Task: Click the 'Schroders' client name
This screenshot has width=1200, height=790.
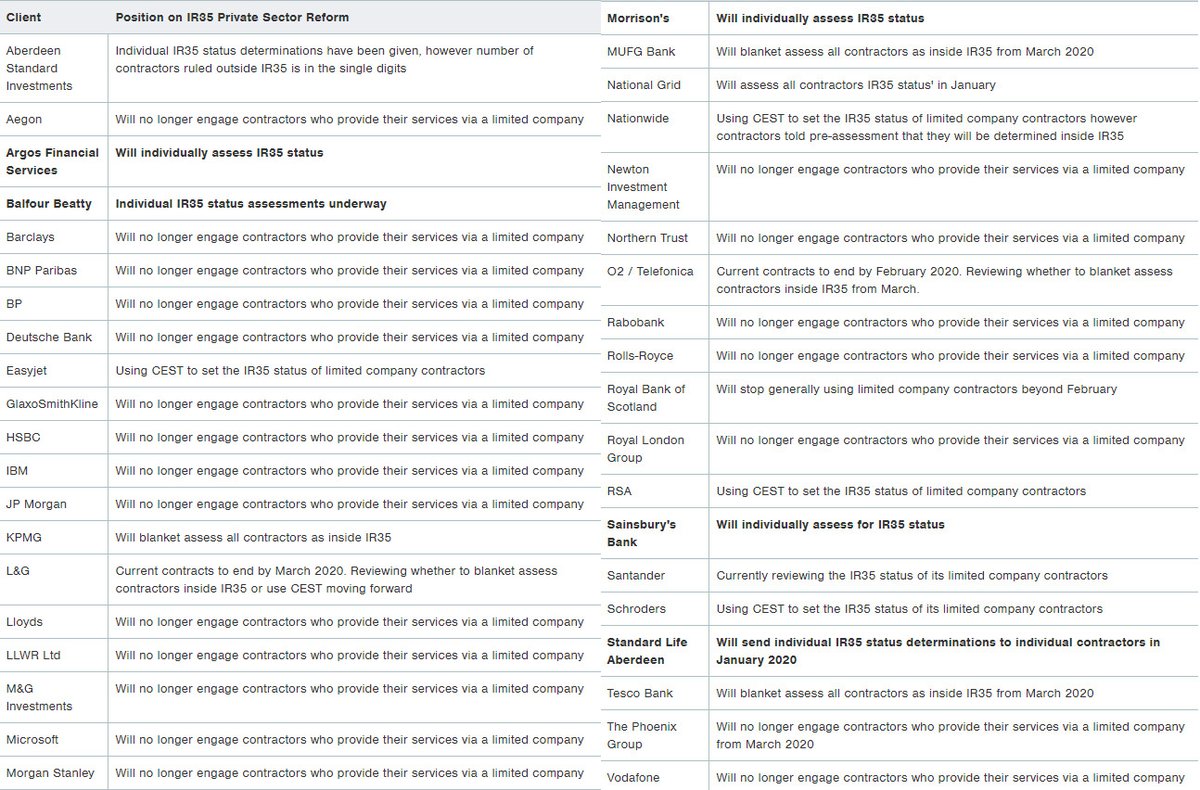Action: [x=636, y=608]
